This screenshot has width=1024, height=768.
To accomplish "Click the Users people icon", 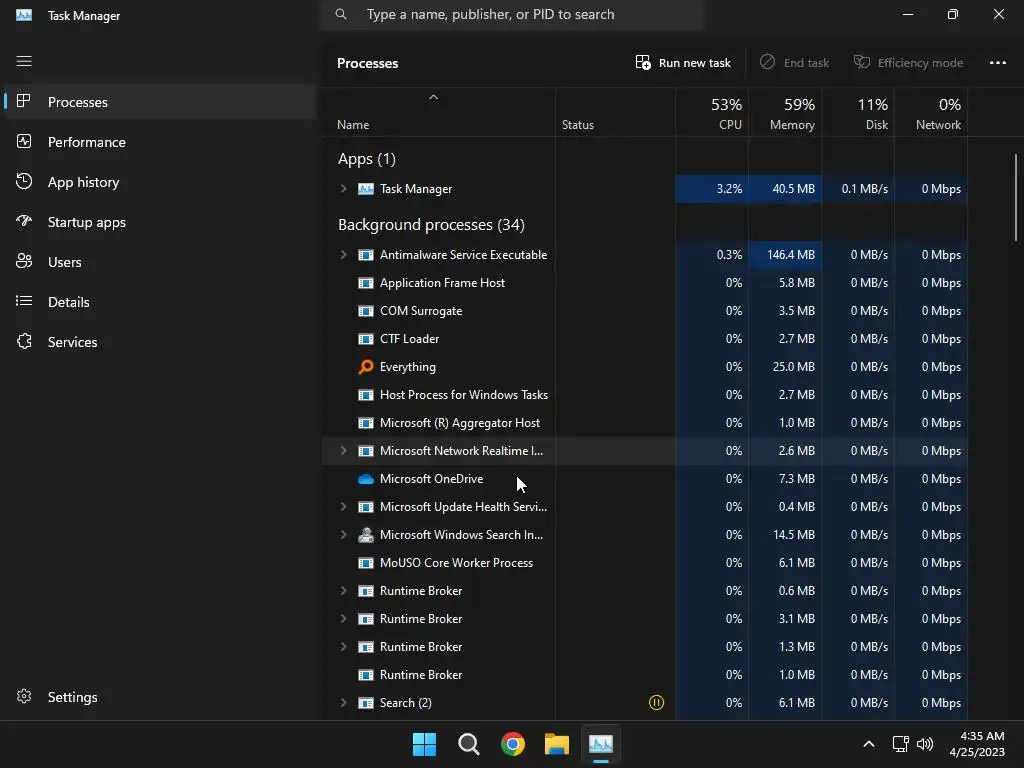I will 24,261.
